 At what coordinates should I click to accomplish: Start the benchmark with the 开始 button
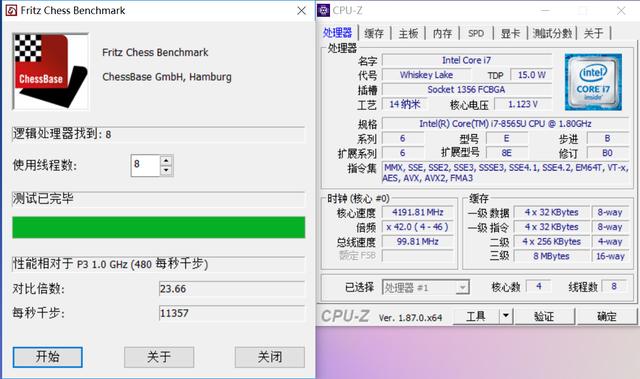point(47,357)
